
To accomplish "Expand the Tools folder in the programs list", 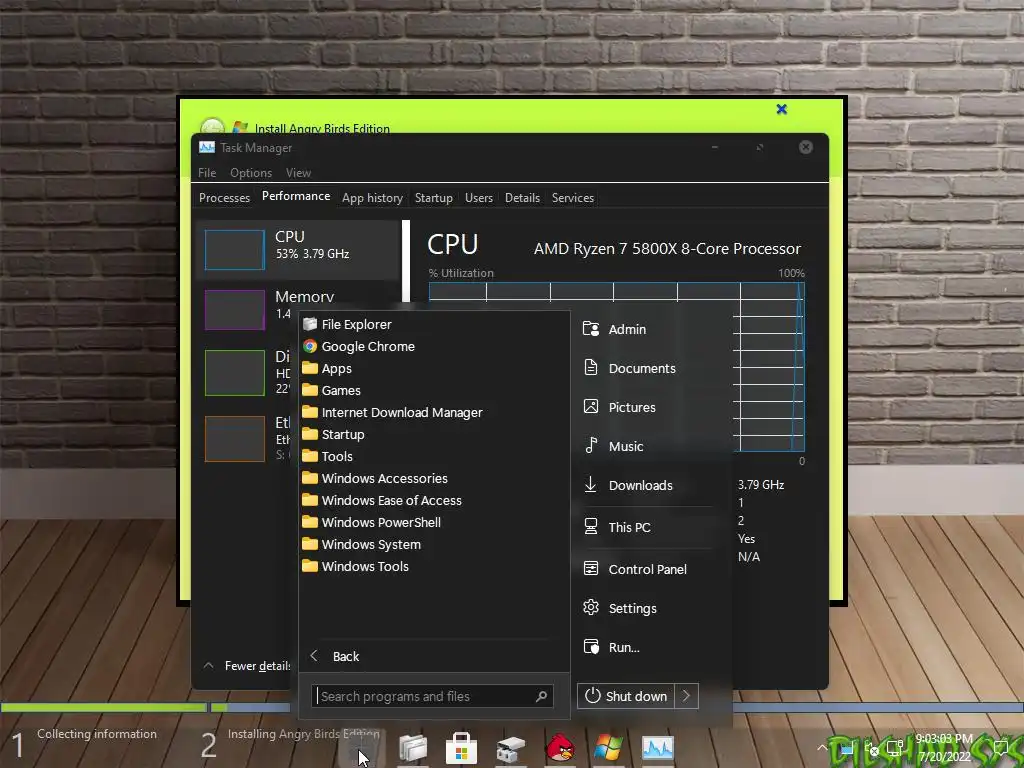I will pyautogui.click(x=336, y=456).
